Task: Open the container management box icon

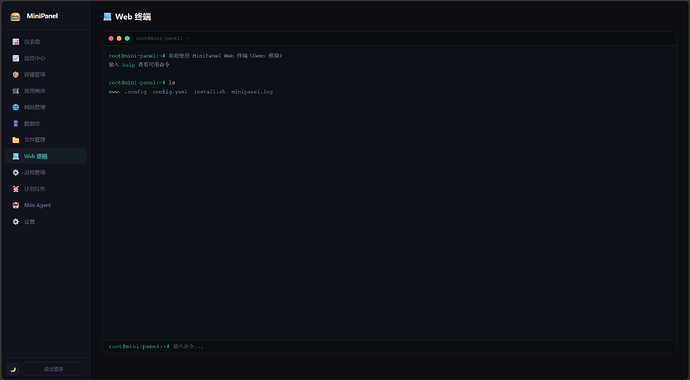Action: (16, 74)
